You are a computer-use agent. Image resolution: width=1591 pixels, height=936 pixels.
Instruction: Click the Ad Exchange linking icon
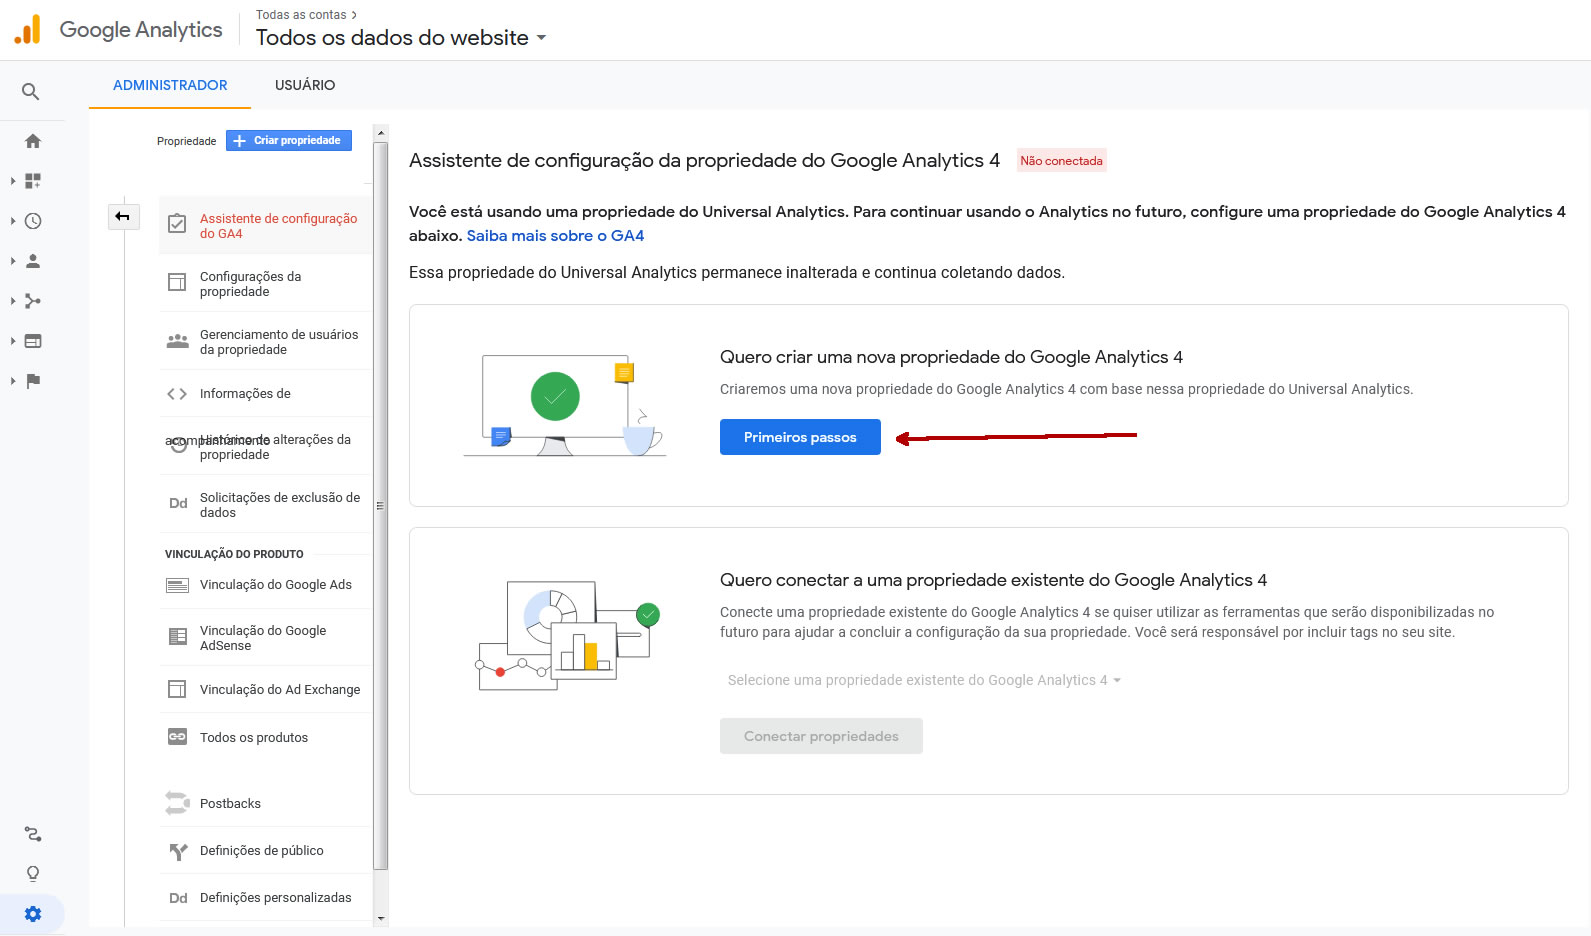click(x=177, y=689)
